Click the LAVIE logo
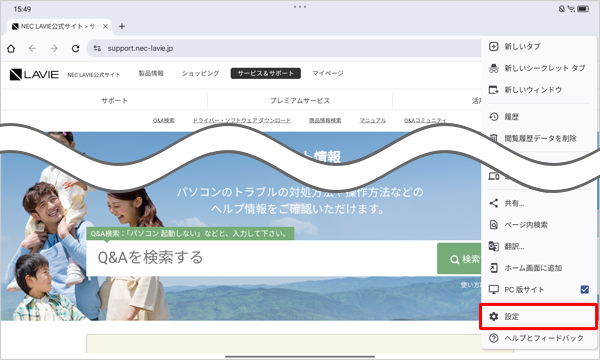The width and height of the screenshot is (600, 360). pos(34,74)
